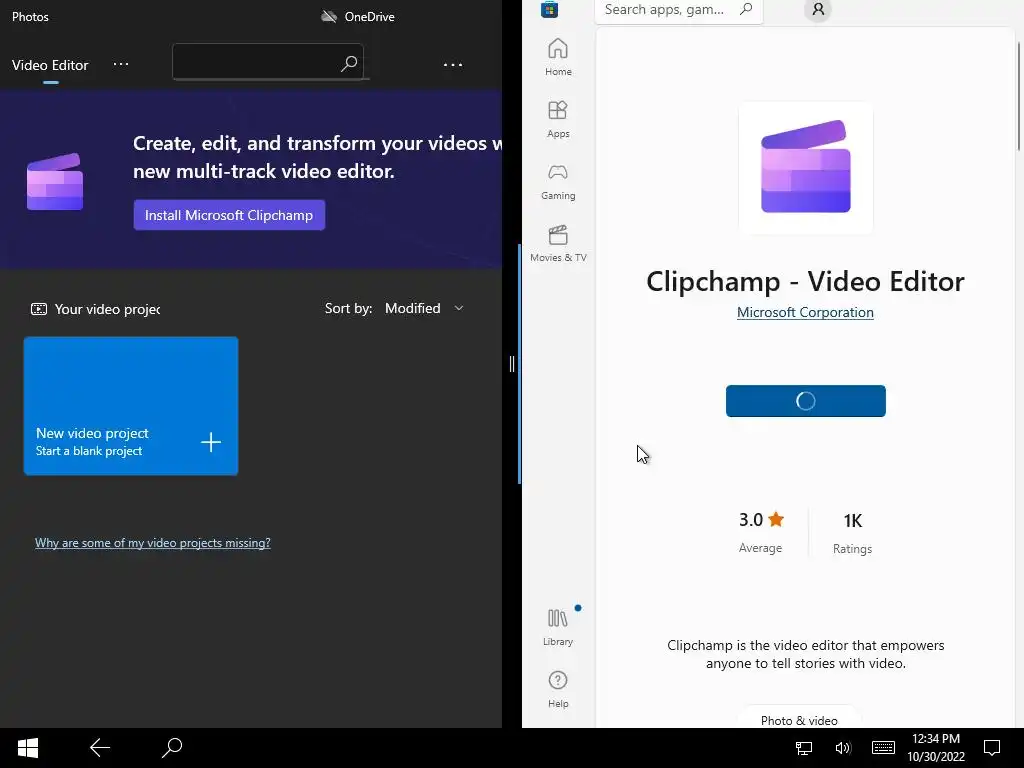The width and height of the screenshot is (1024, 768).
Task: Select the Video Editor tab in Photos
Action: pos(50,65)
